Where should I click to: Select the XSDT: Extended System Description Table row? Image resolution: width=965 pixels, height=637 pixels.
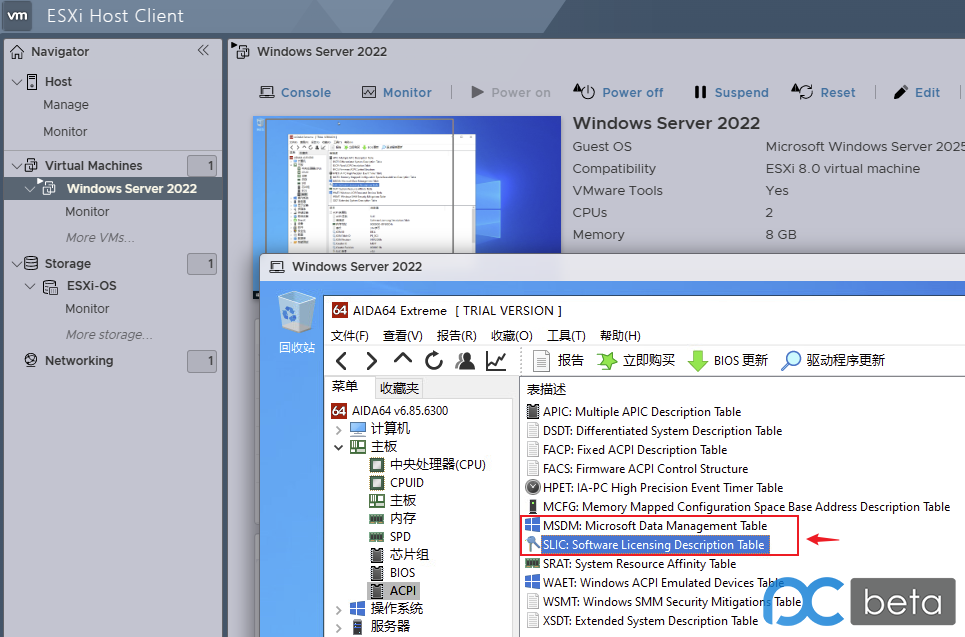click(x=643, y=621)
